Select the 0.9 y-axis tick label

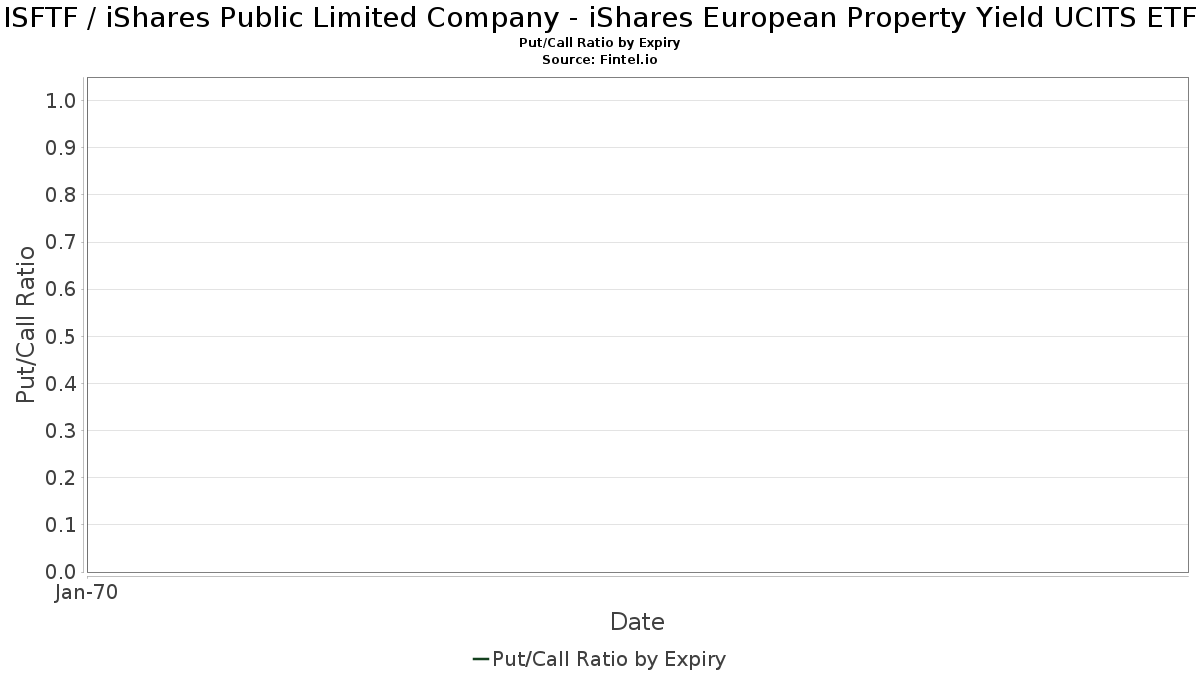[x=62, y=148]
